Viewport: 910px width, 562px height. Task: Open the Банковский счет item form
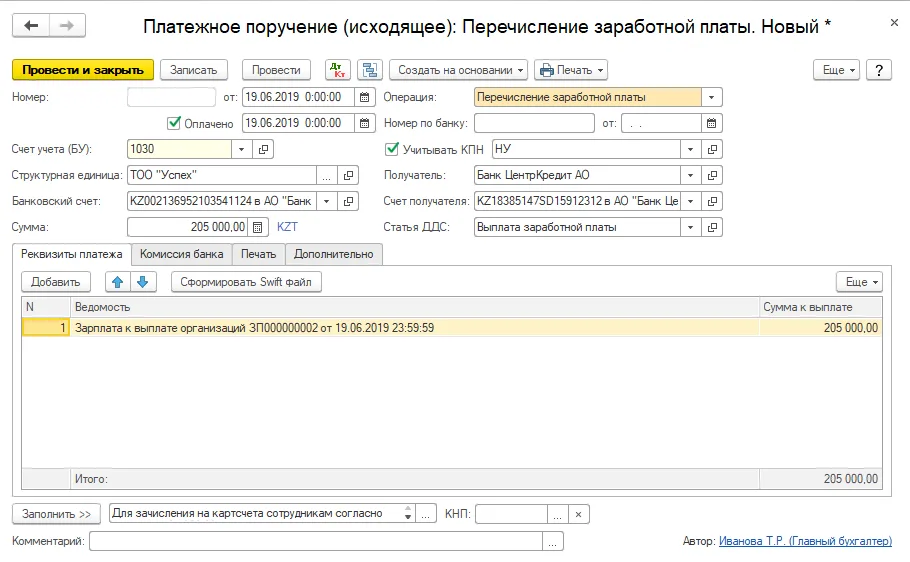coord(348,201)
